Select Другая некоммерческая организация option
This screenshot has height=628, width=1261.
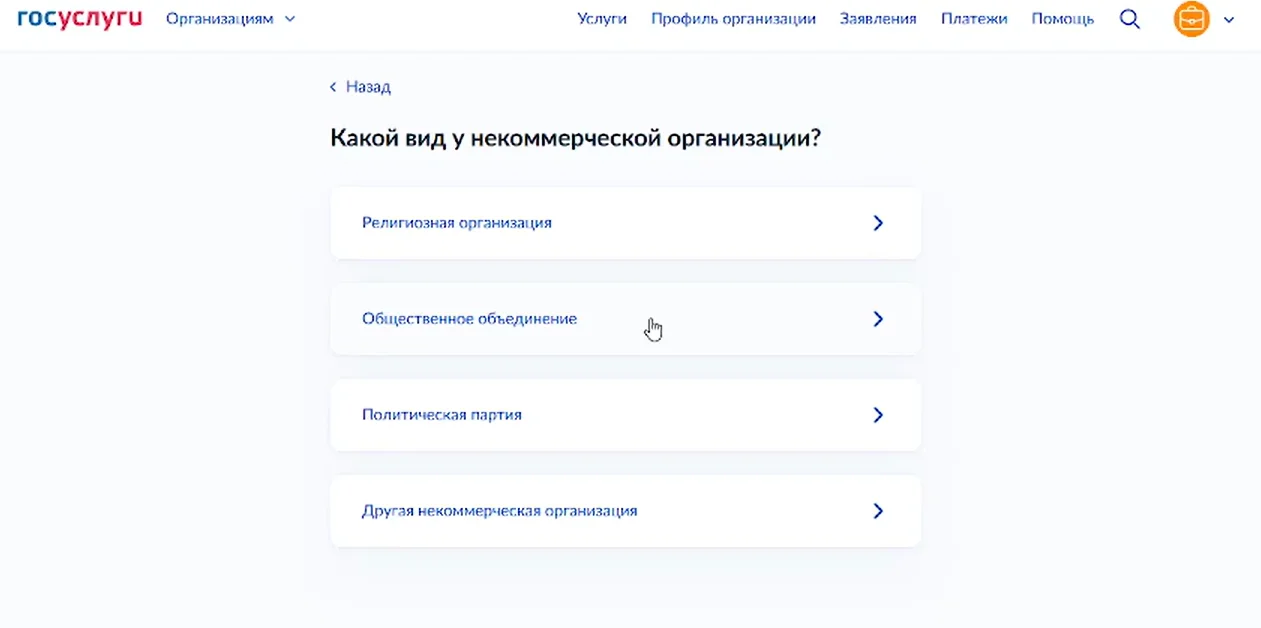click(499, 511)
